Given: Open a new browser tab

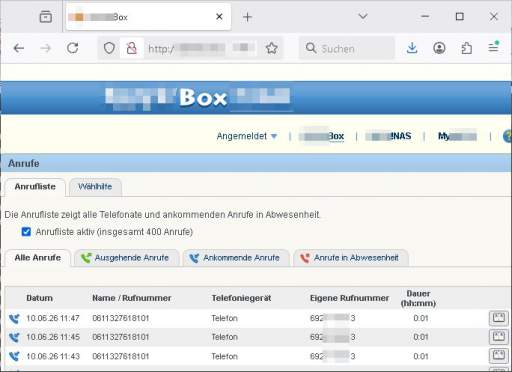Looking at the screenshot, I should coord(247,17).
